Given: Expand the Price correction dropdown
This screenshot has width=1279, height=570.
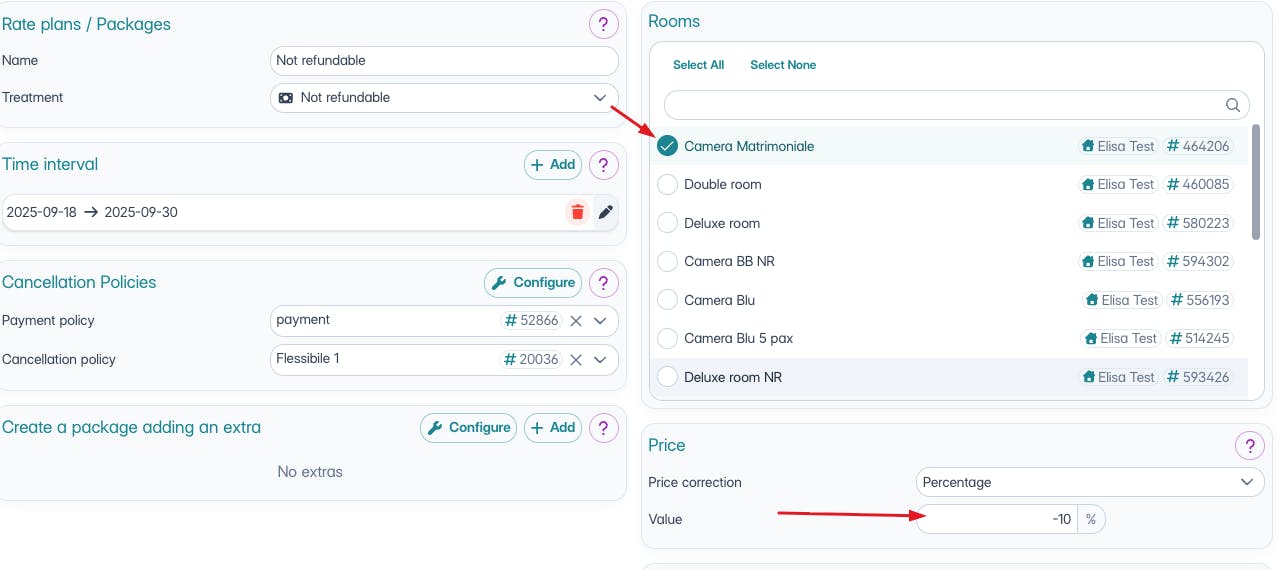Looking at the screenshot, I should [x=1246, y=482].
